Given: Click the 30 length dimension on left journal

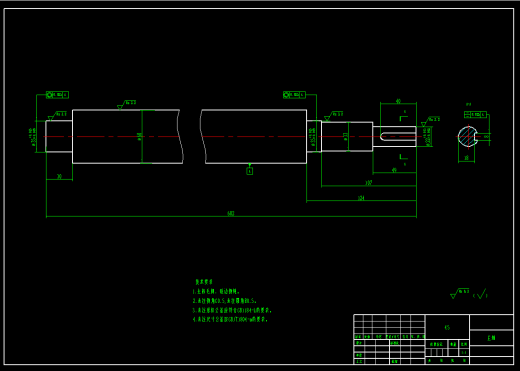Looking at the screenshot, I should (x=59, y=176).
